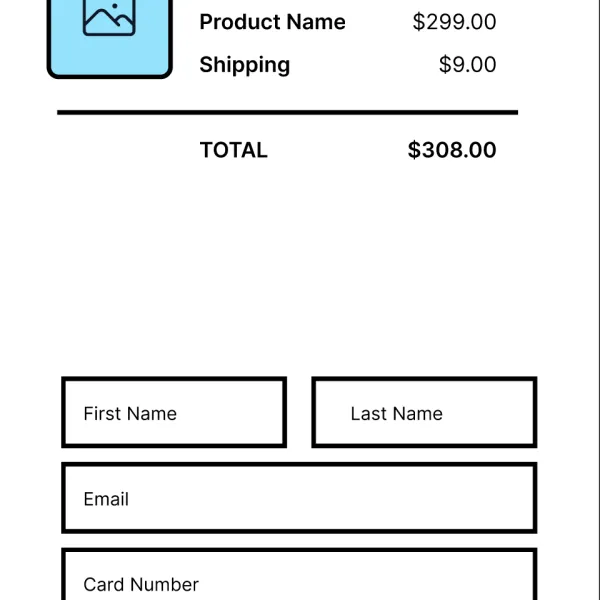Click the image placeholder icon
The height and width of the screenshot is (600, 600).
coord(109,18)
